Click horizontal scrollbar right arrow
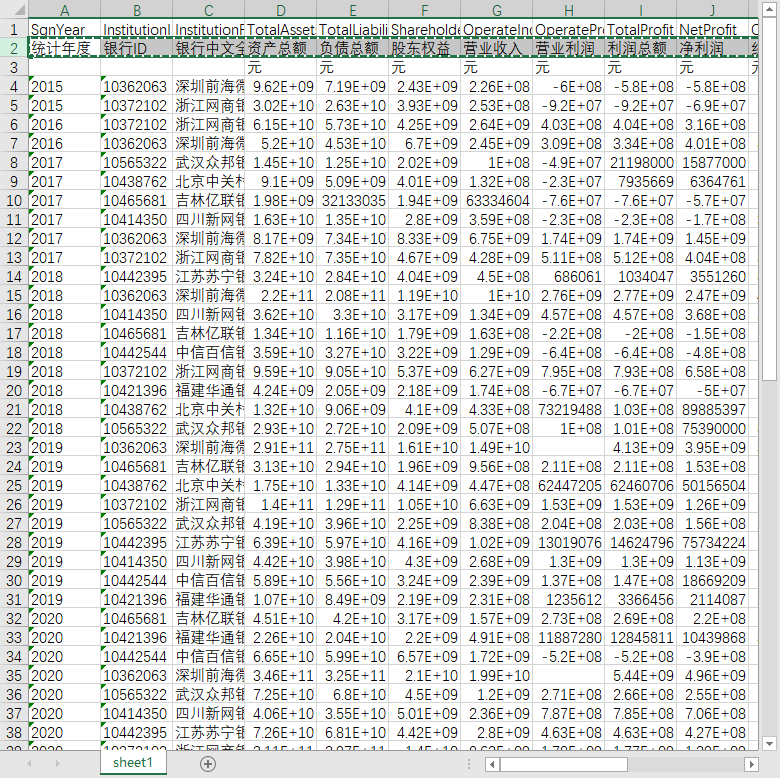 (x=751, y=764)
